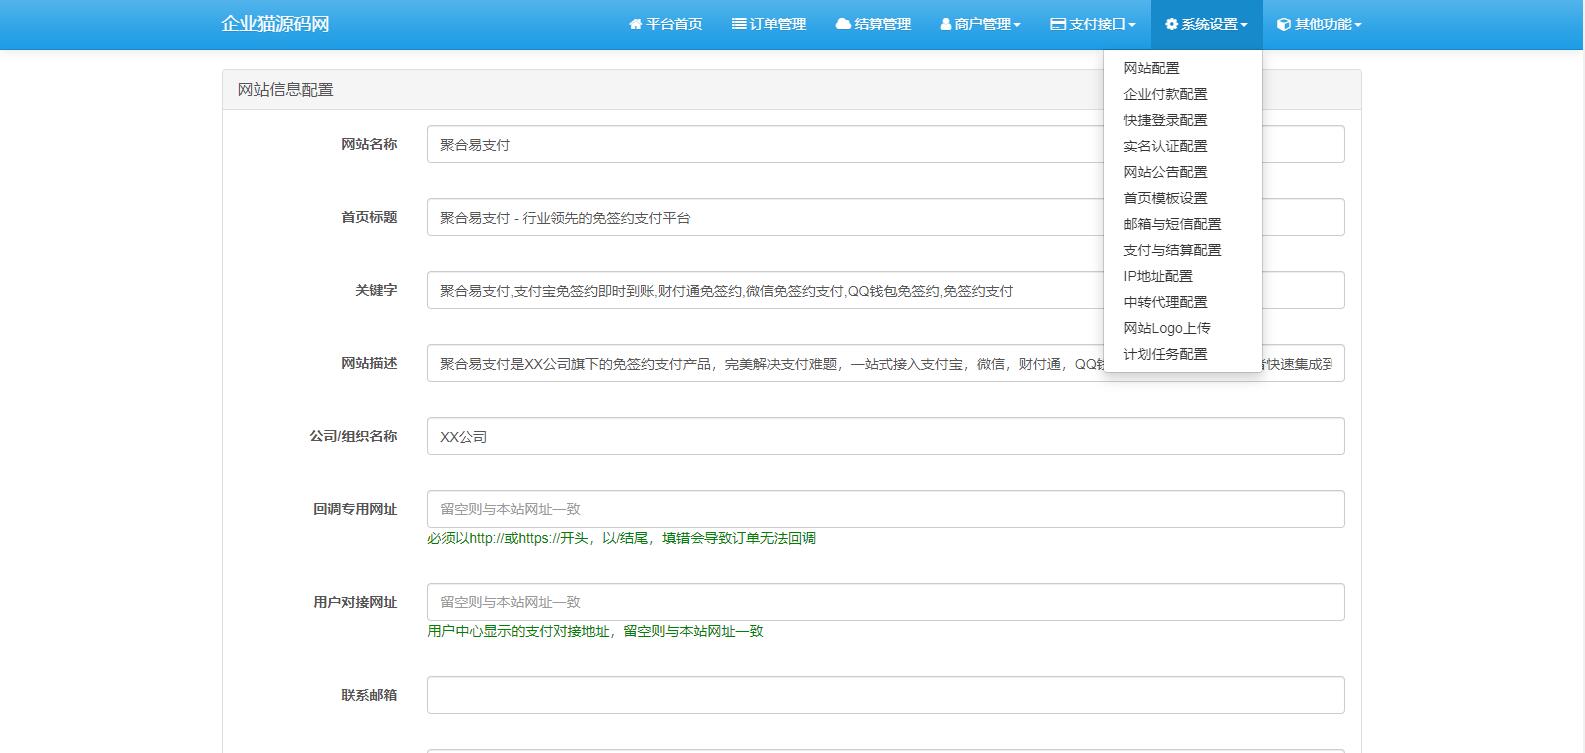Choose 实名认证配置 menu entry
Image resolution: width=1585 pixels, height=753 pixels.
[1165, 146]
